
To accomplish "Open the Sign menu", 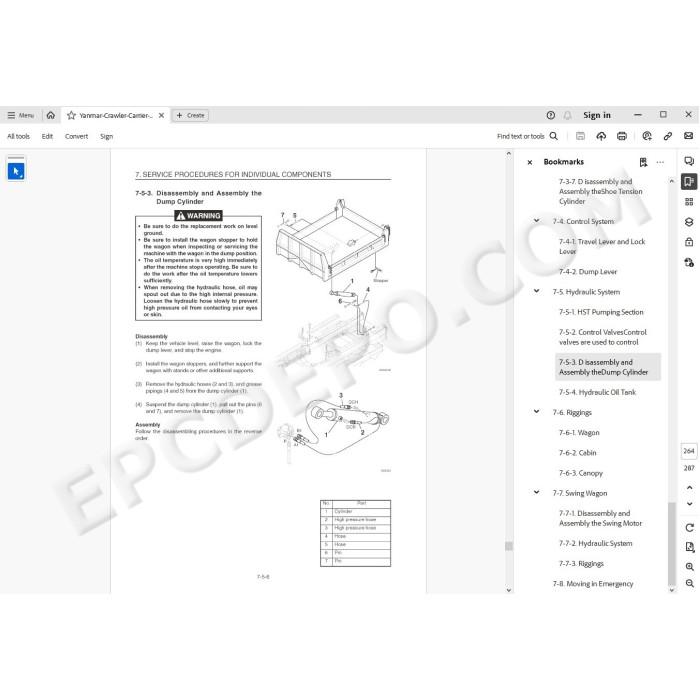I will tap(106, 136).
